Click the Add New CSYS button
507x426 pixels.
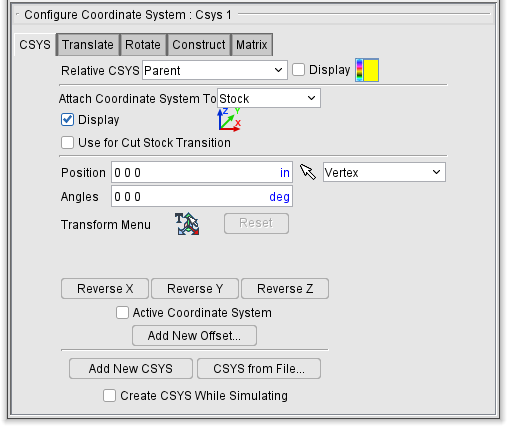[x=131, y=369]
